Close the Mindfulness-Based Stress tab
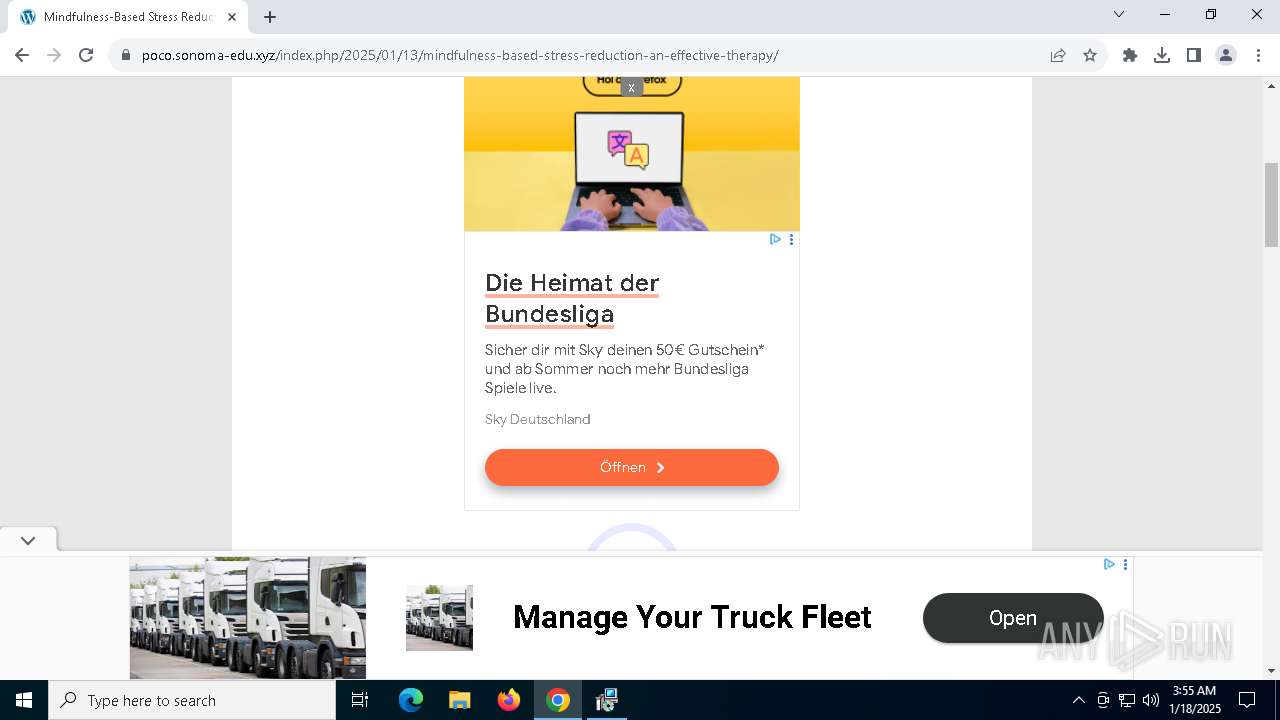 coord(233,17)
